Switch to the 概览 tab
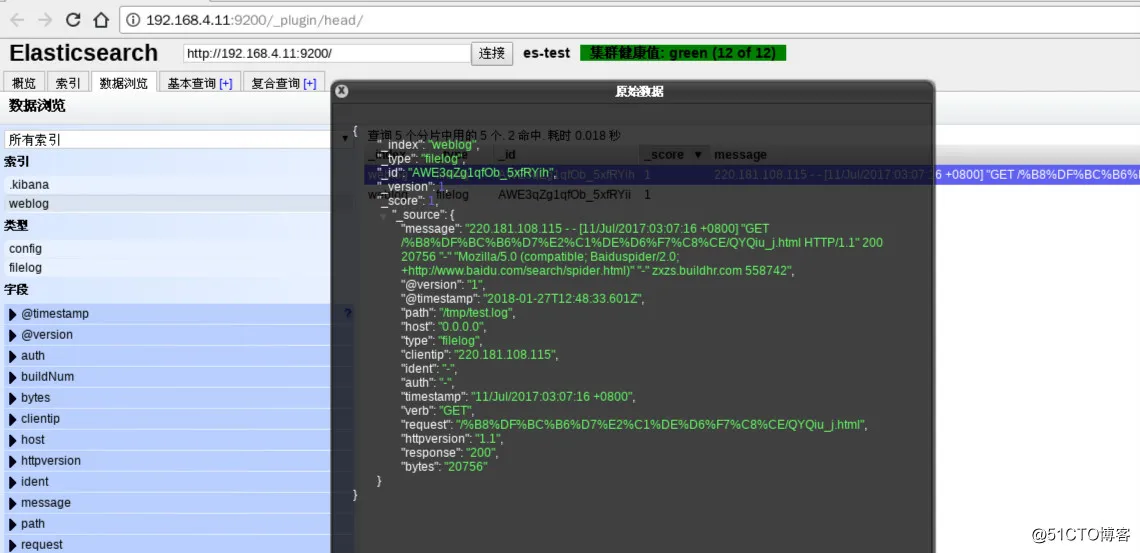 pyautogui.click(x=24, y=83)
